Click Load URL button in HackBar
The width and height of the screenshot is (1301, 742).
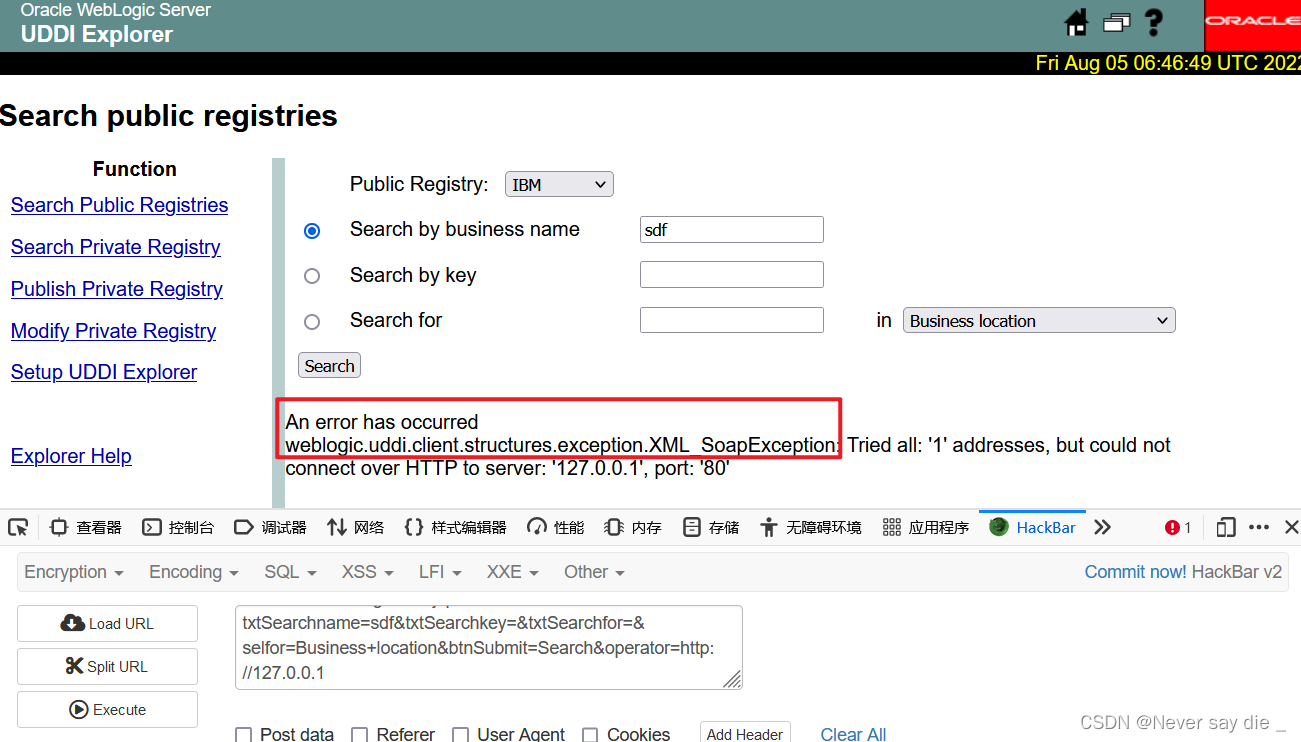click(x=107, y=624)
